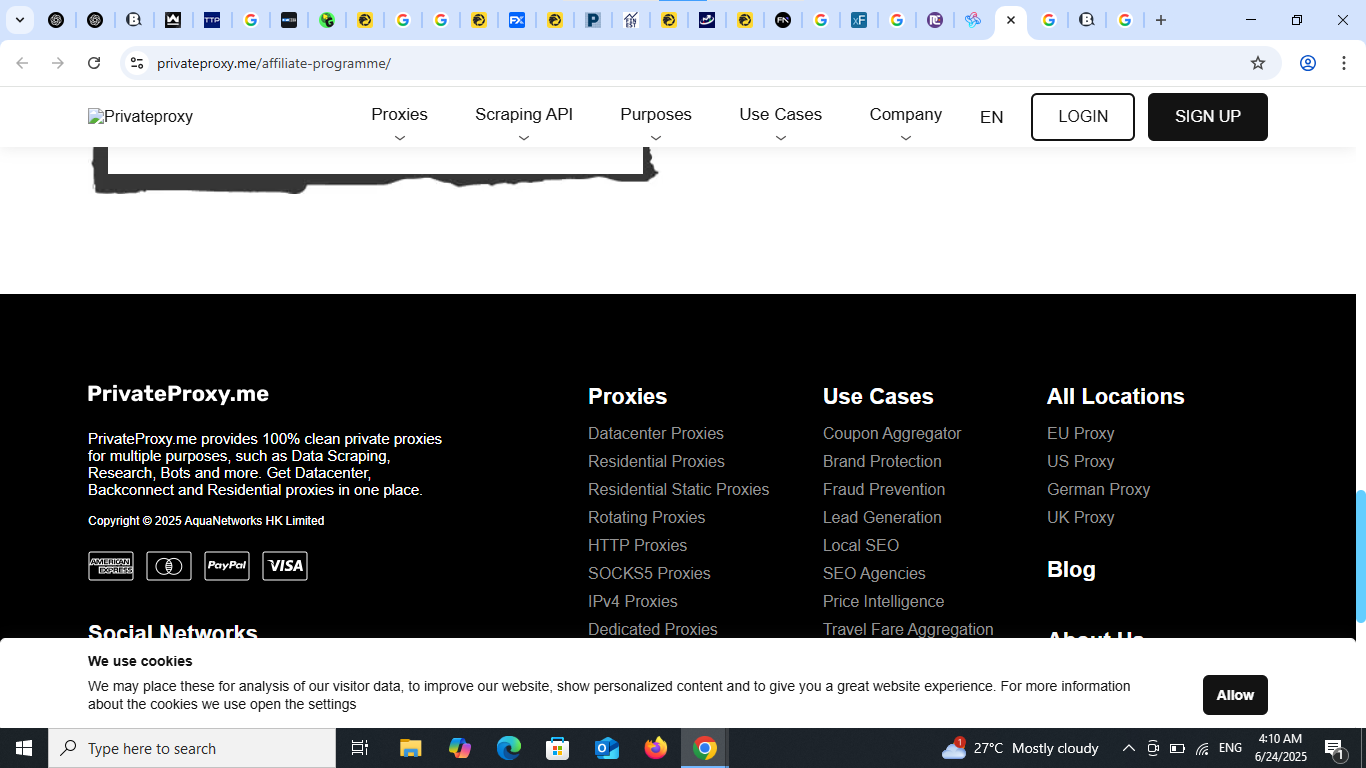Open the SOCKS5 Proxies link
The image size is (1366, 768).
[649, 573]
